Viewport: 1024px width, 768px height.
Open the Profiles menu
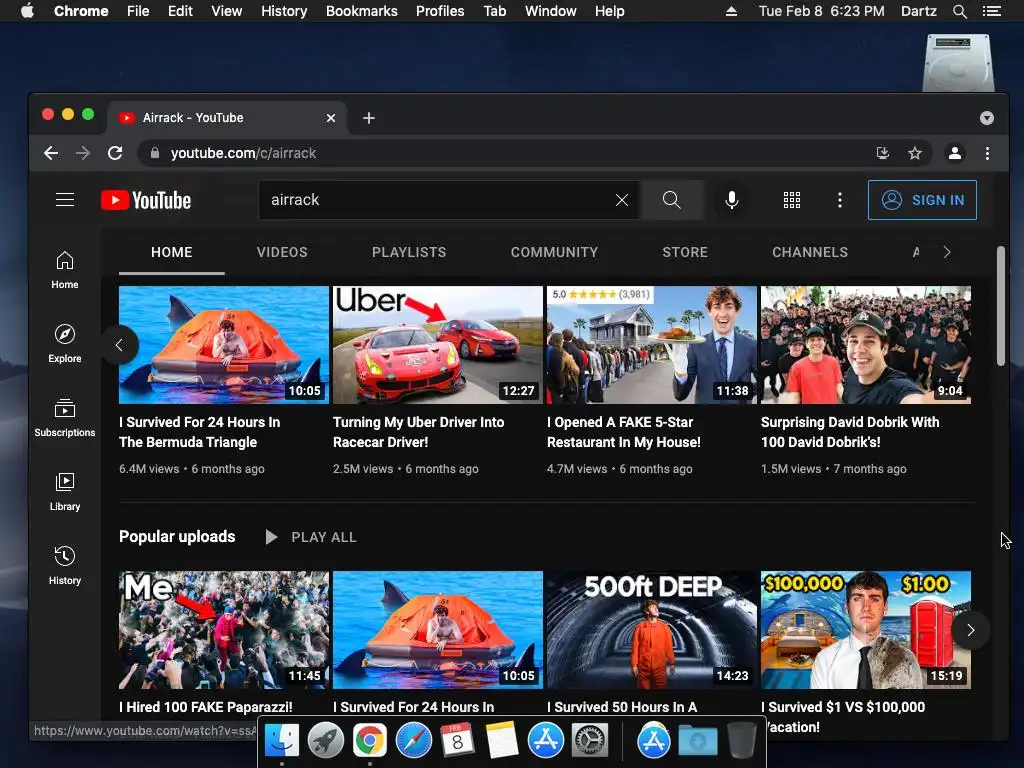click(440, 11)
